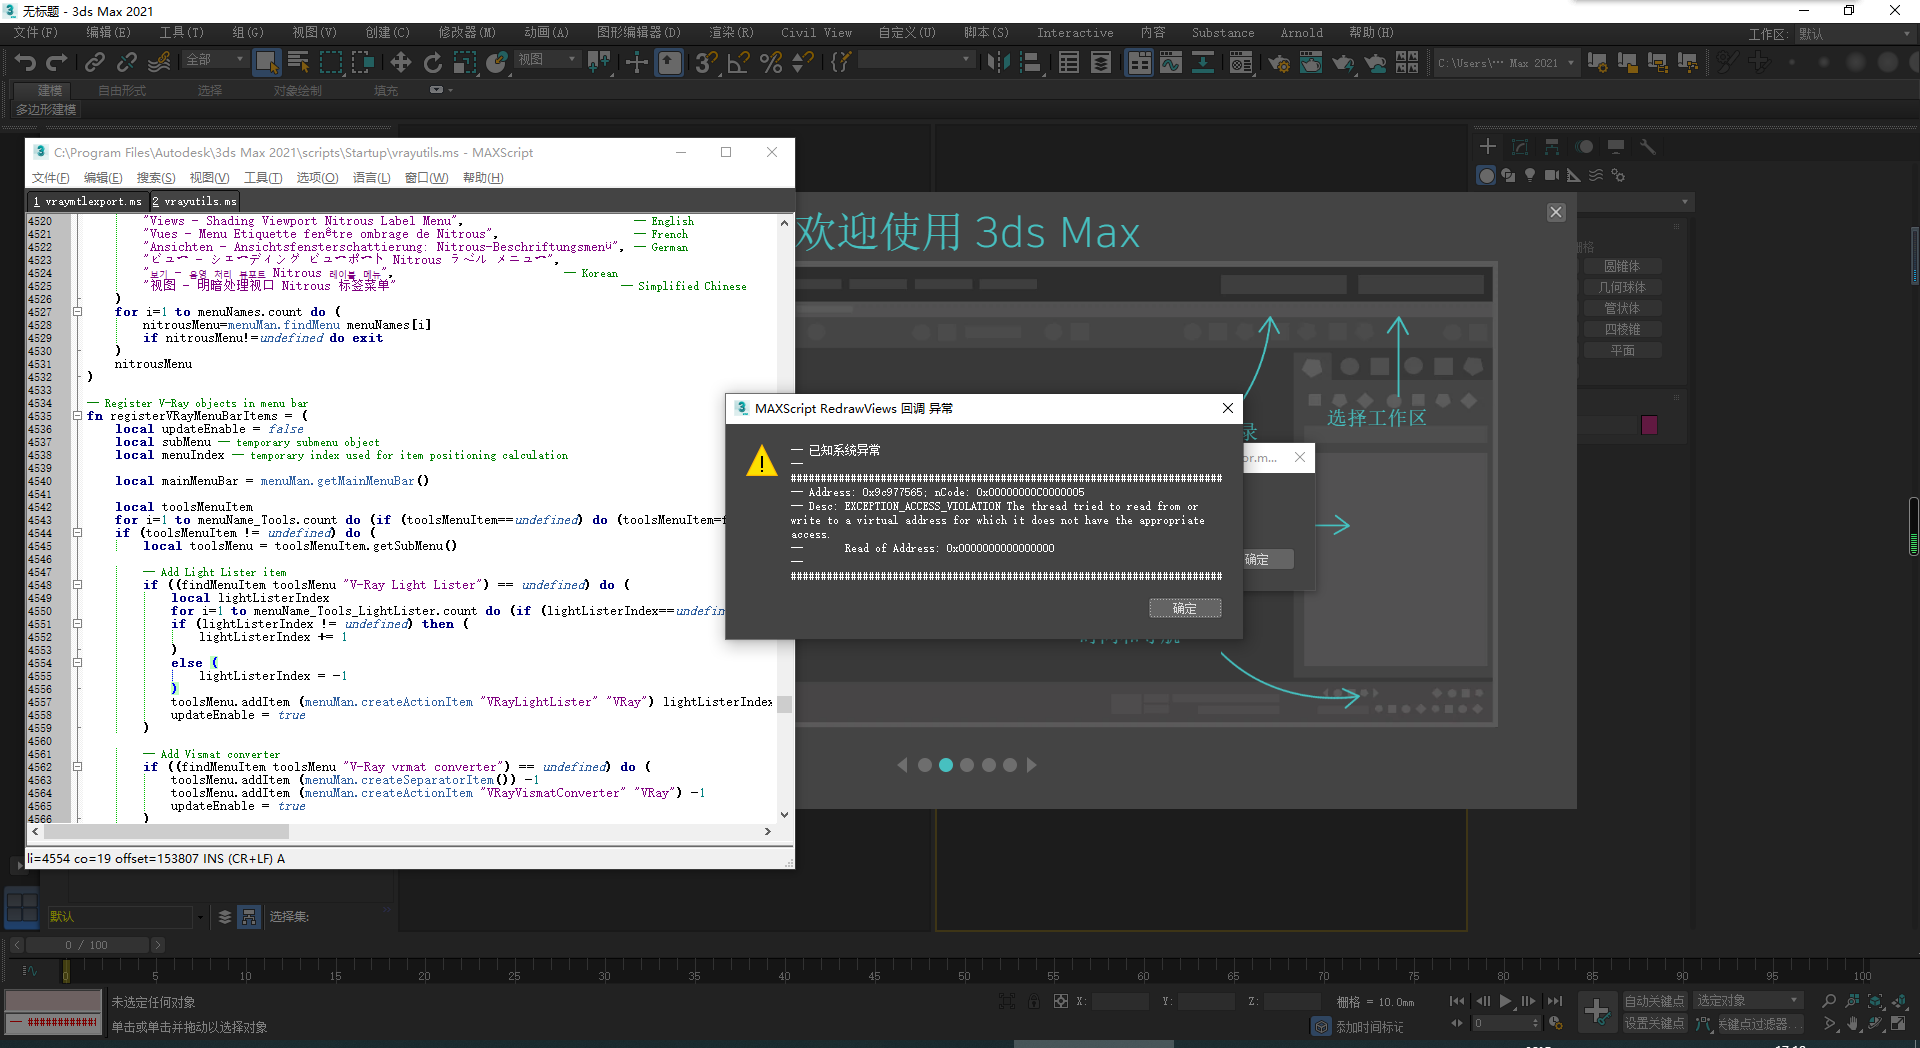Click the 设置关键点 button
The width and height of the screenshot is (1920, 1048).
[1655, 1023]
